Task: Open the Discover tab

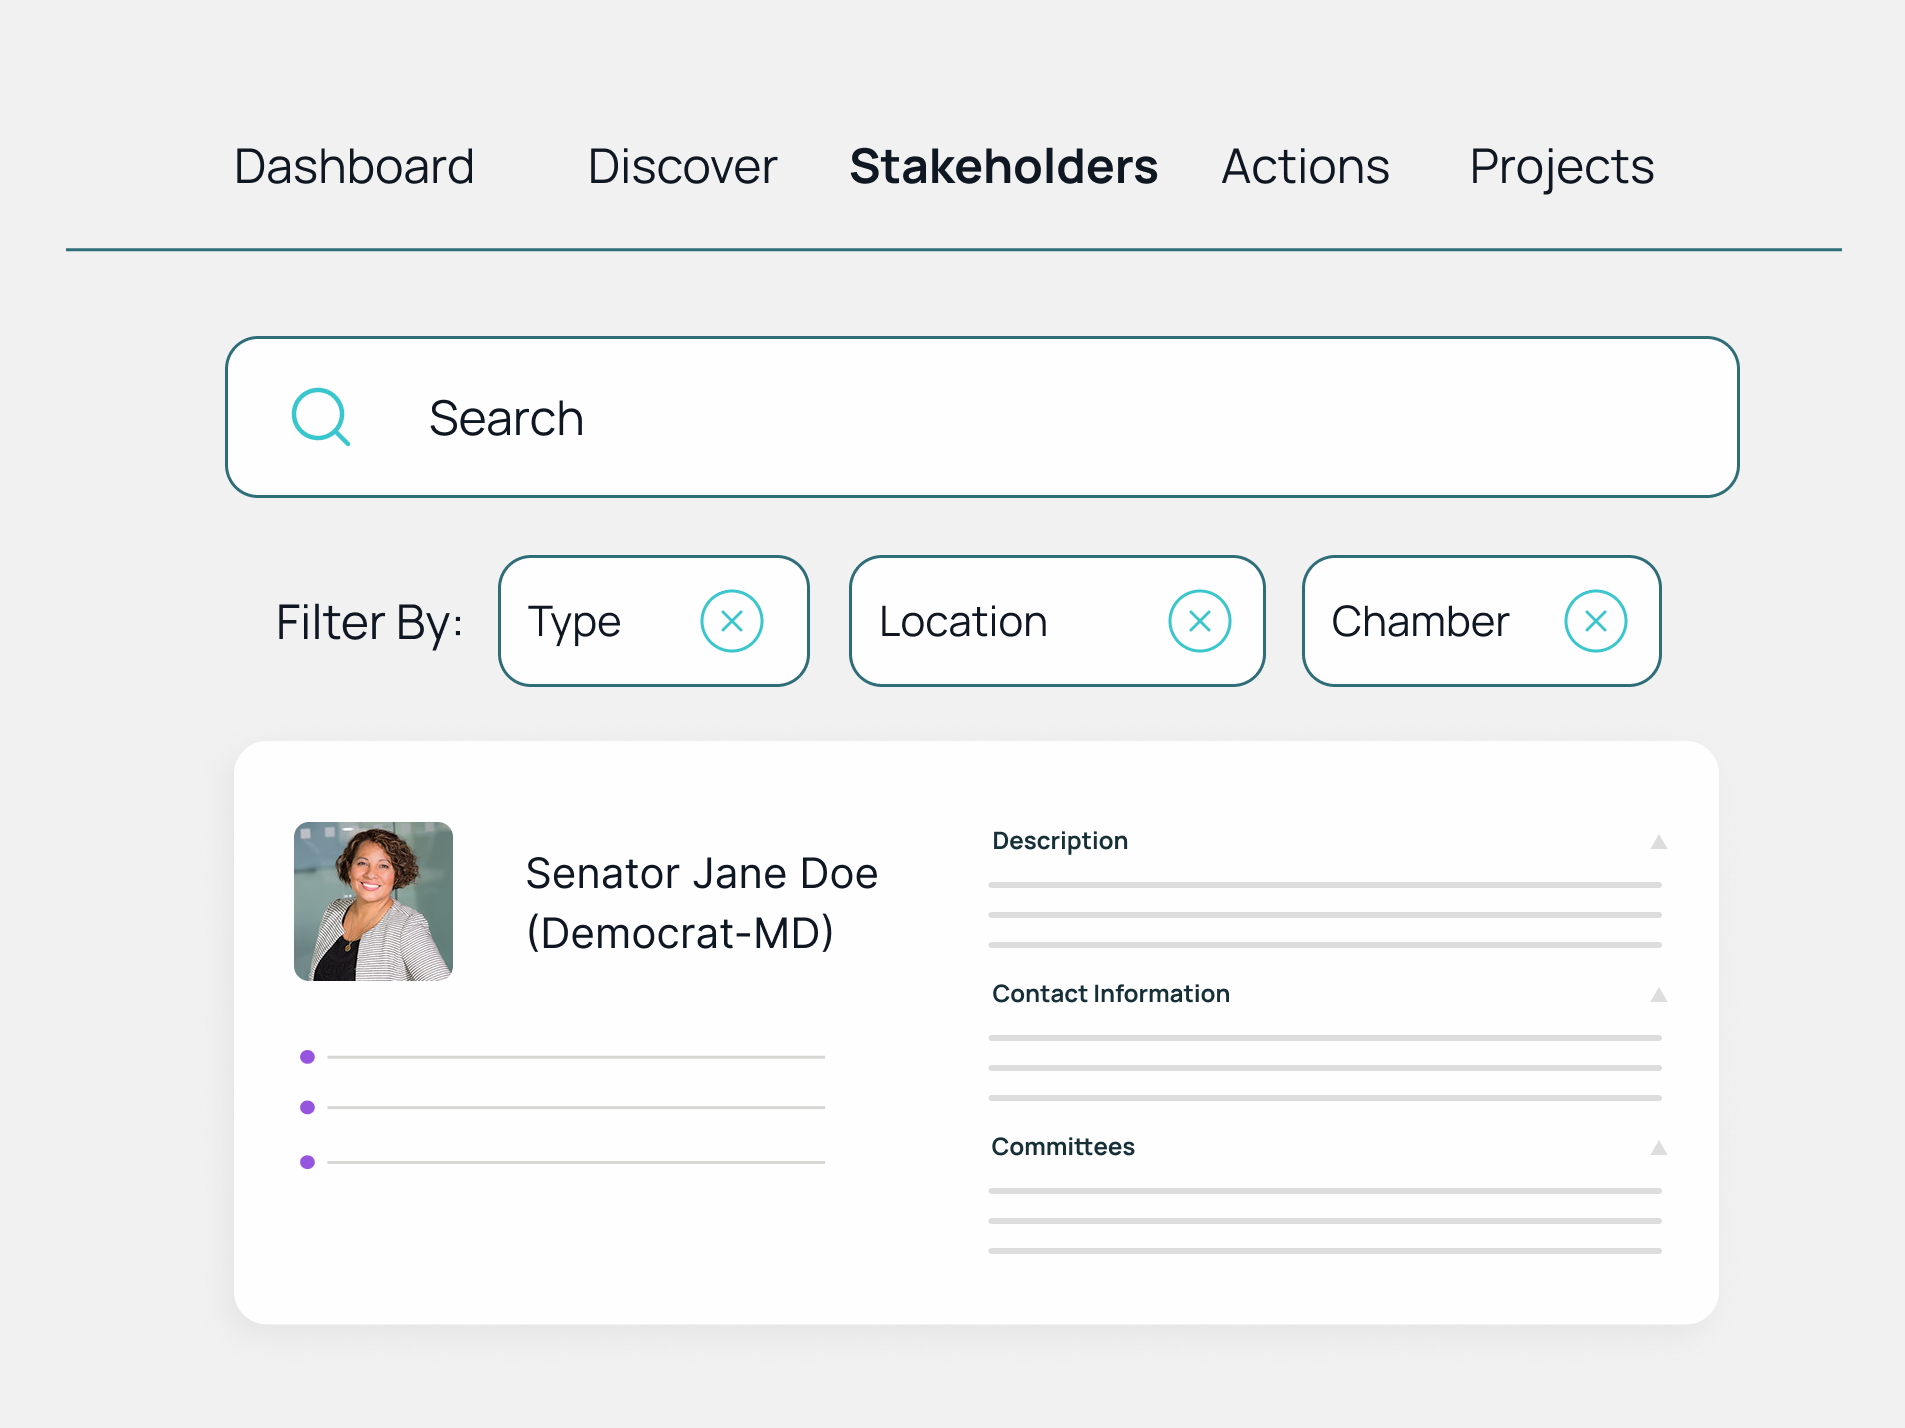Action: pyautogui.click(x=682, y=166)
